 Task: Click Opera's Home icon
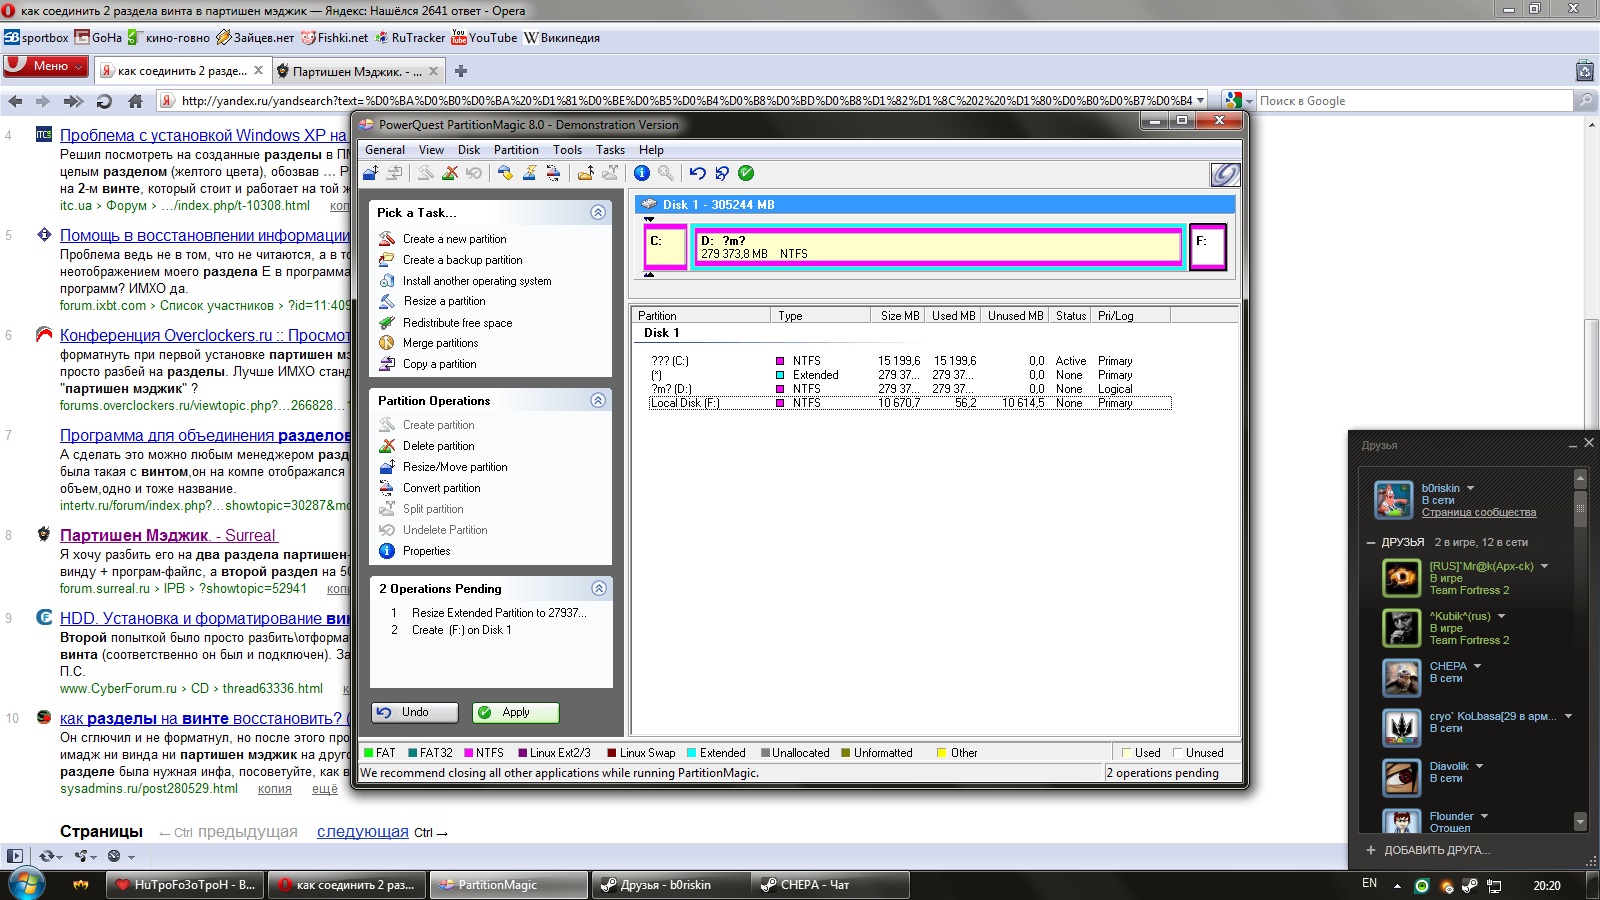pyautogui.click(x=135, y=101)
